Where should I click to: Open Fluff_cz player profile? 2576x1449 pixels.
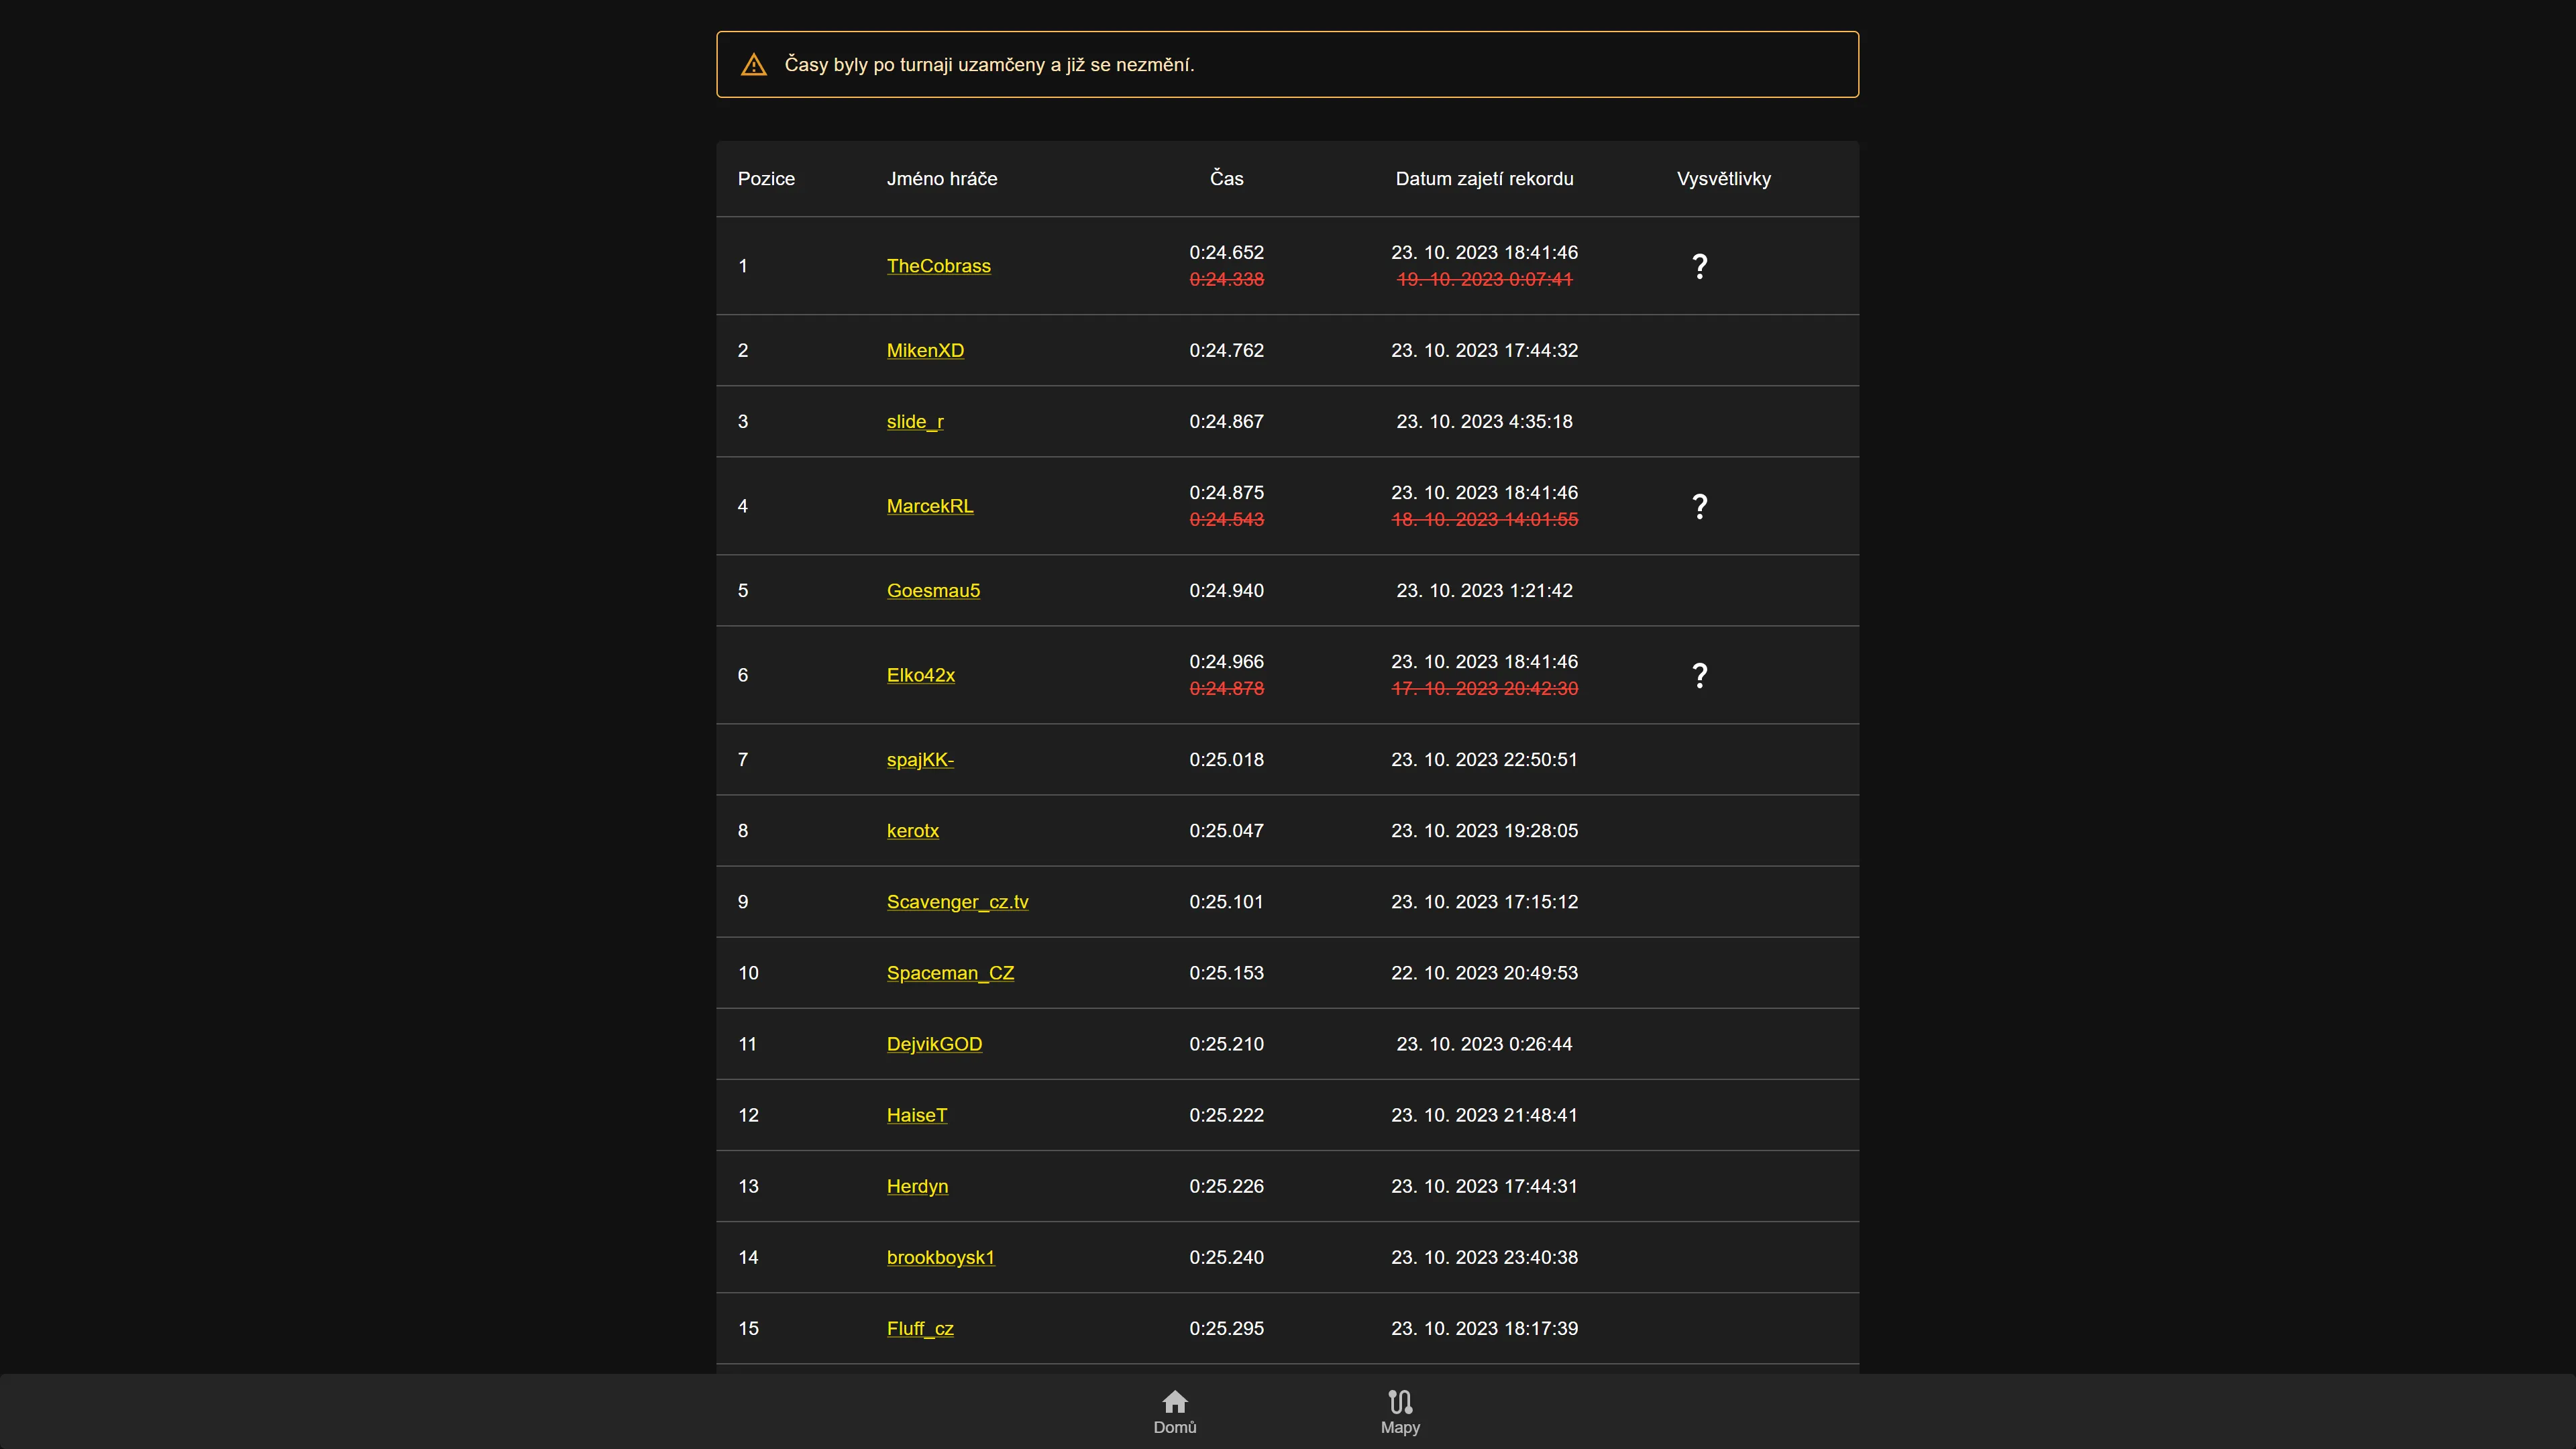pos(920,1328)
